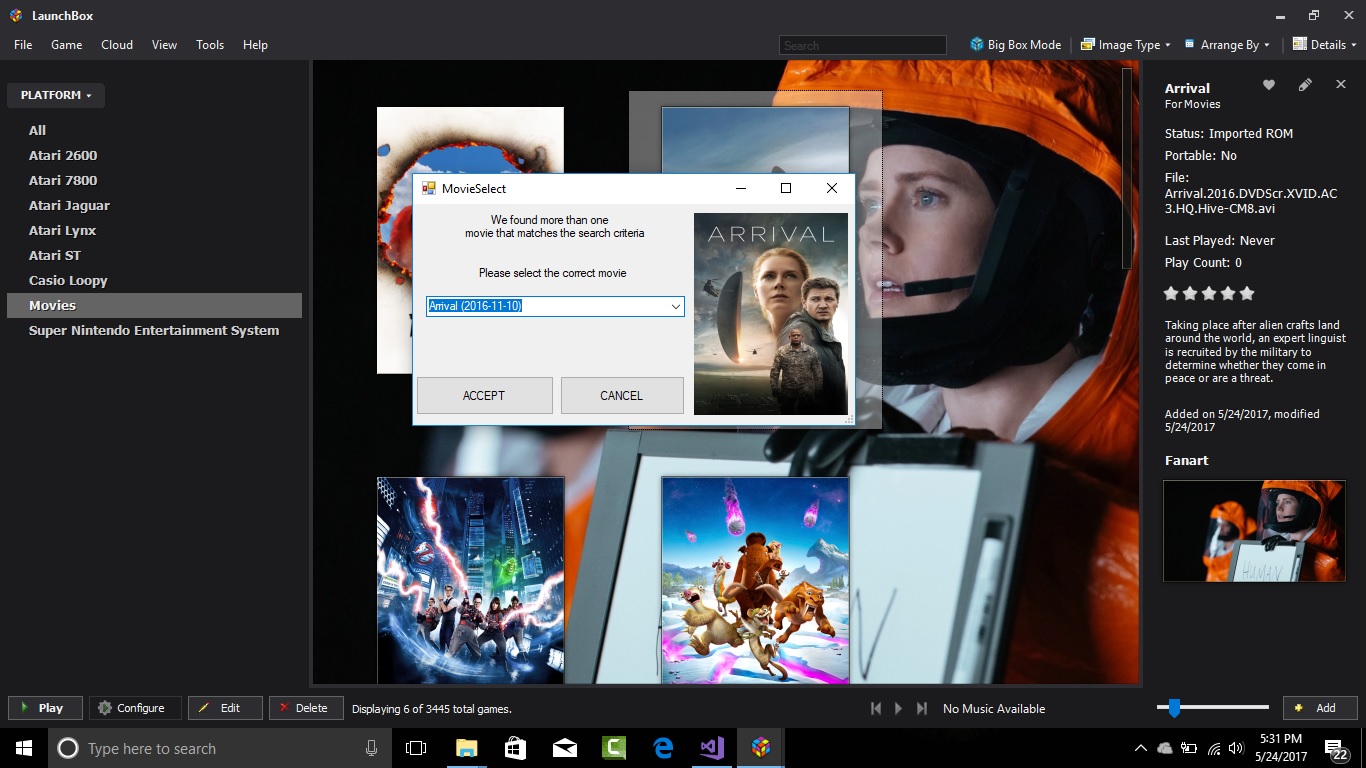
Task: Open the File menu
Action: [23, 45]
